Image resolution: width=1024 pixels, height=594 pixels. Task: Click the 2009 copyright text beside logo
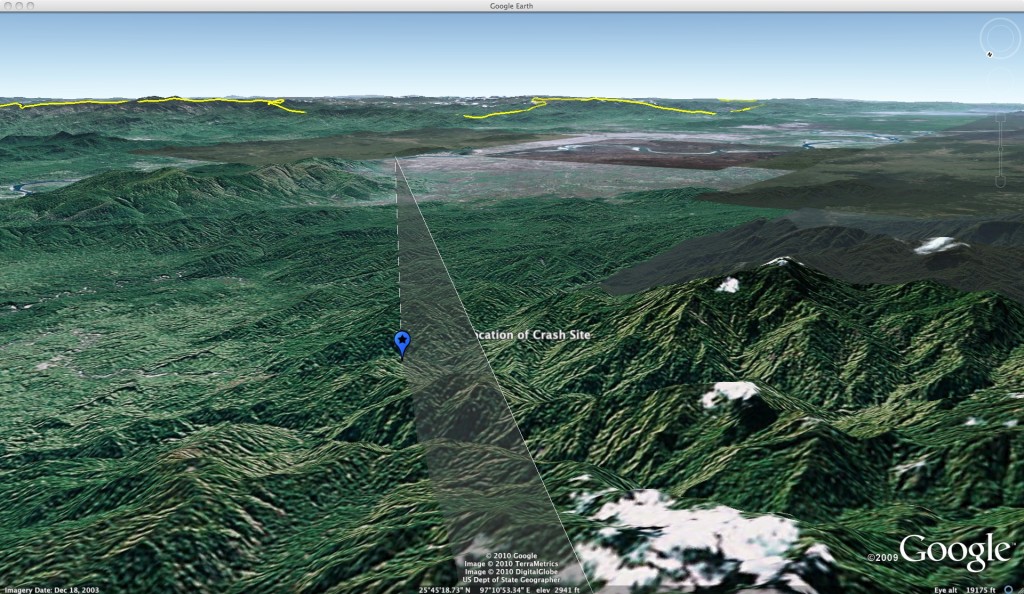(882, 558)
